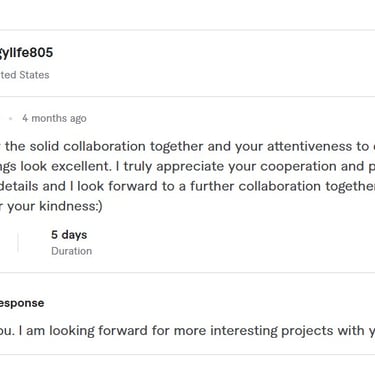Click the seller reply about interesting projects
The image size is (375, 366).
(187, 331)
